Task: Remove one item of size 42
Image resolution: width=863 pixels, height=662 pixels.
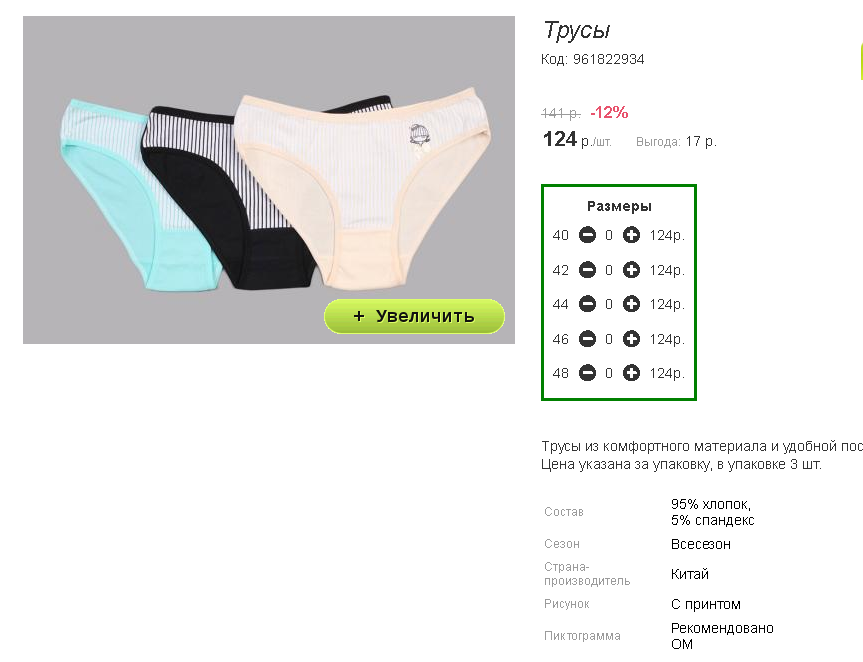Action: click(587, 270)
